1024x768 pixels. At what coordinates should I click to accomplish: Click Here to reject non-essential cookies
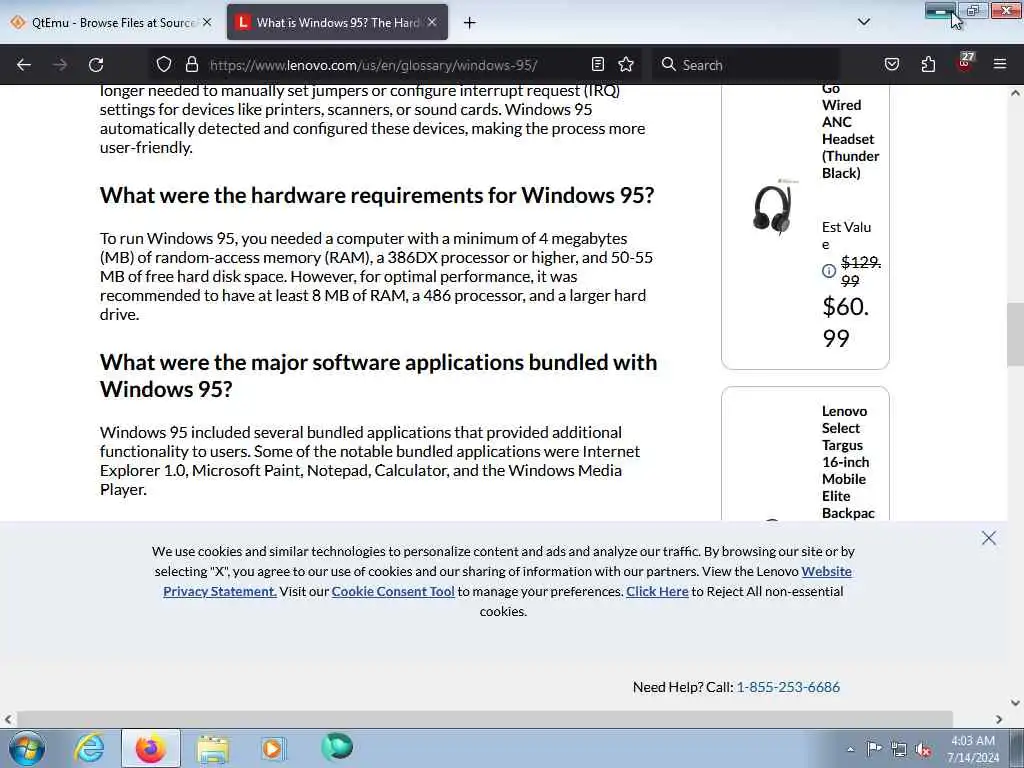coord(657,591)
